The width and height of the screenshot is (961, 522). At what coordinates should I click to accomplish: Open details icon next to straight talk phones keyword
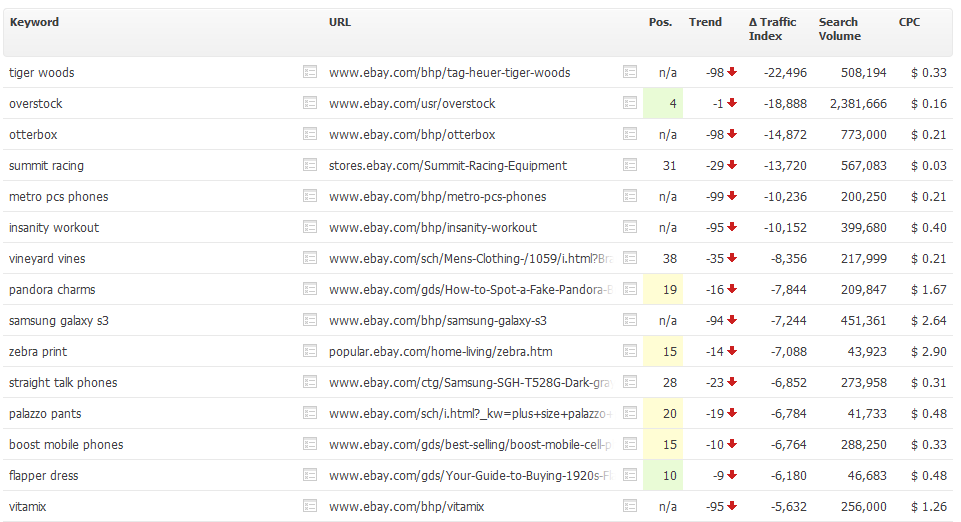click(310, 382)
